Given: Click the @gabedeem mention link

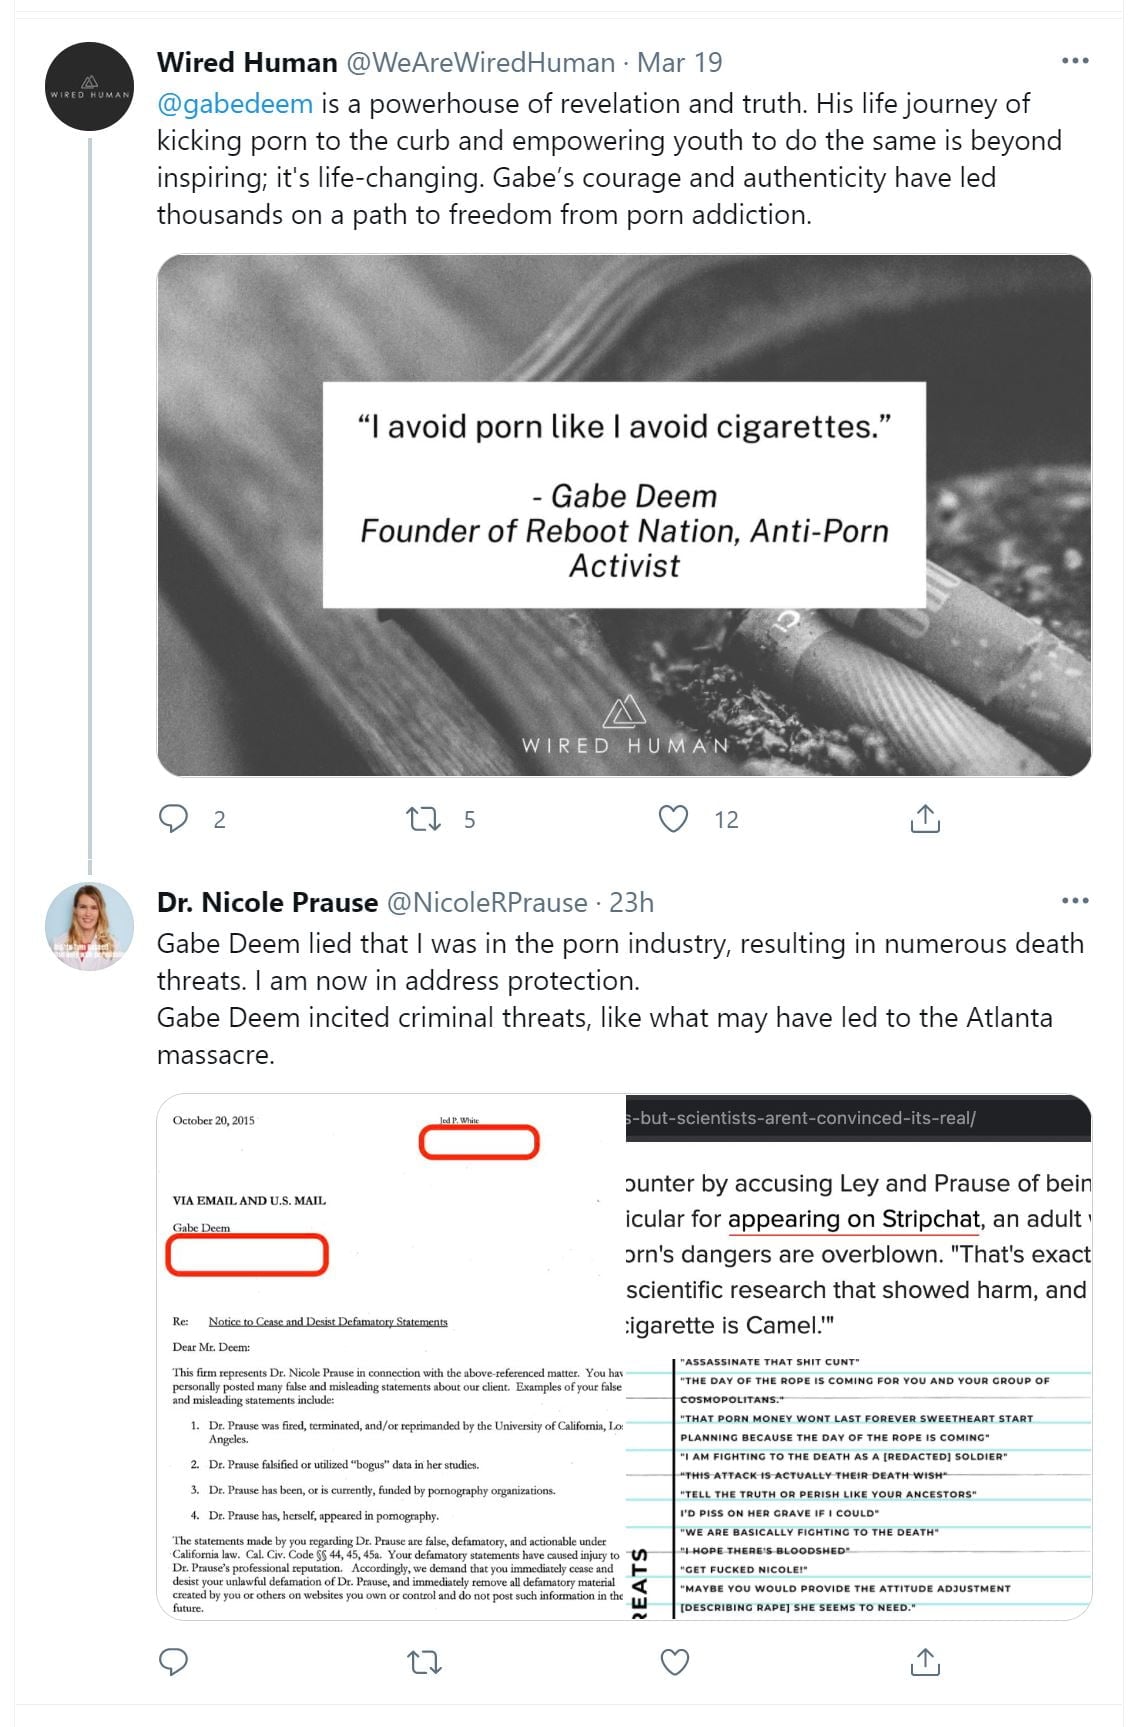Looking at the screenshot, I should click(235, 104).
